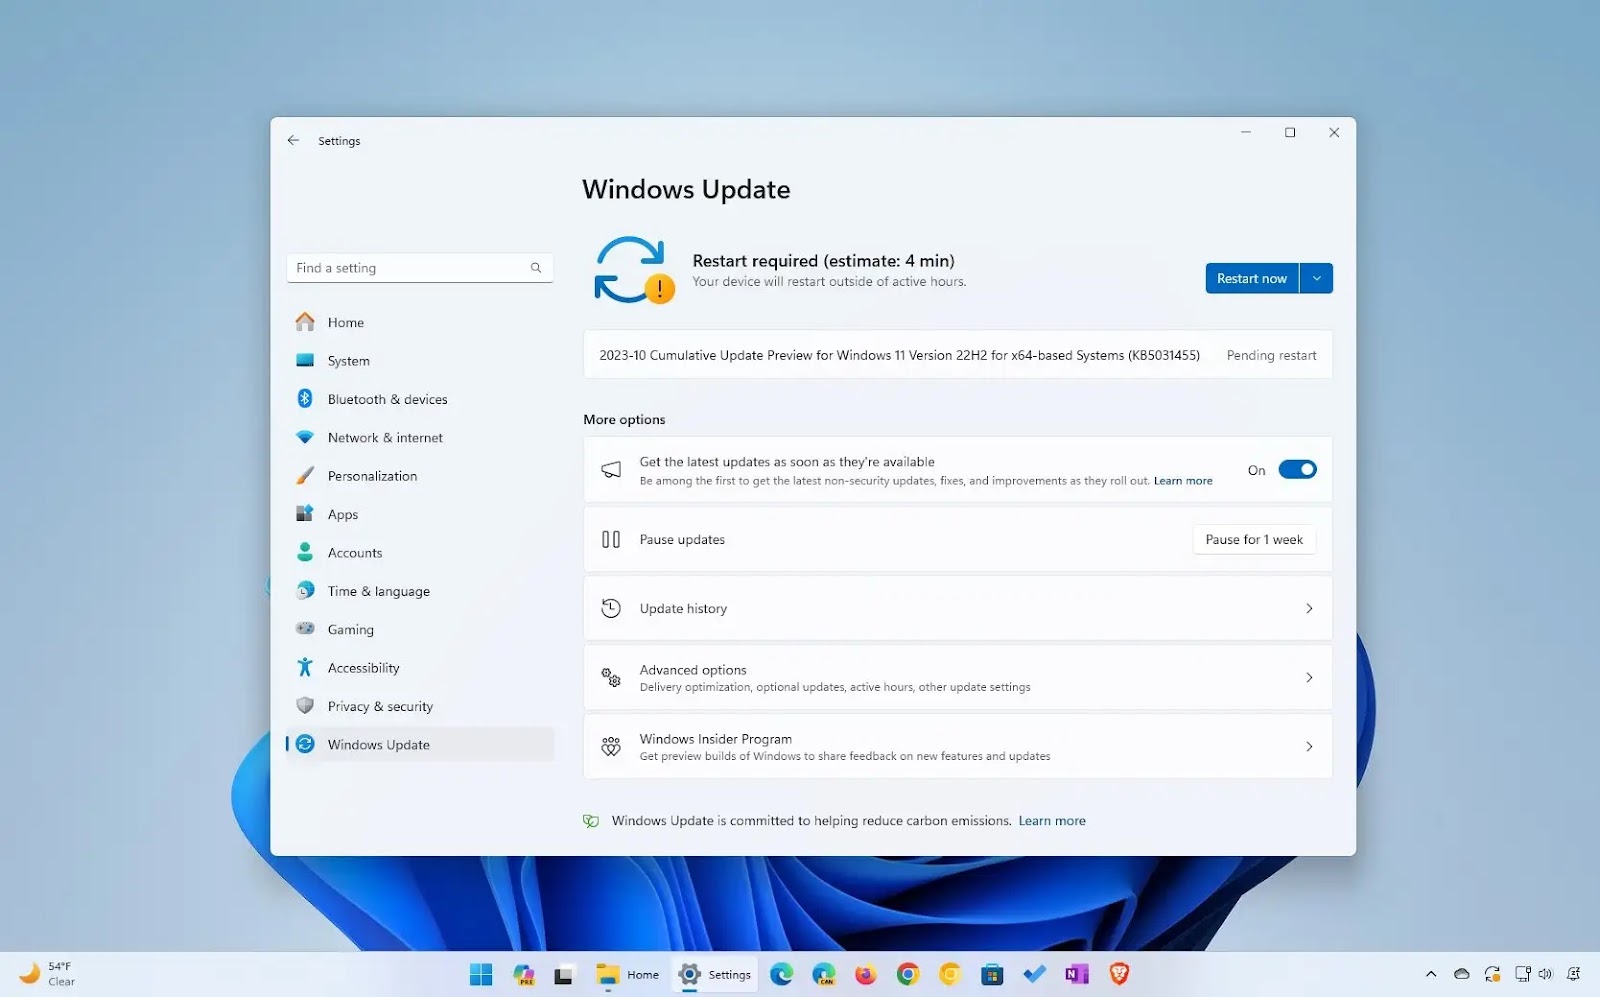
Task: Open Microsoft To Do from the taskbar
Action: (x=1034, y=974)
